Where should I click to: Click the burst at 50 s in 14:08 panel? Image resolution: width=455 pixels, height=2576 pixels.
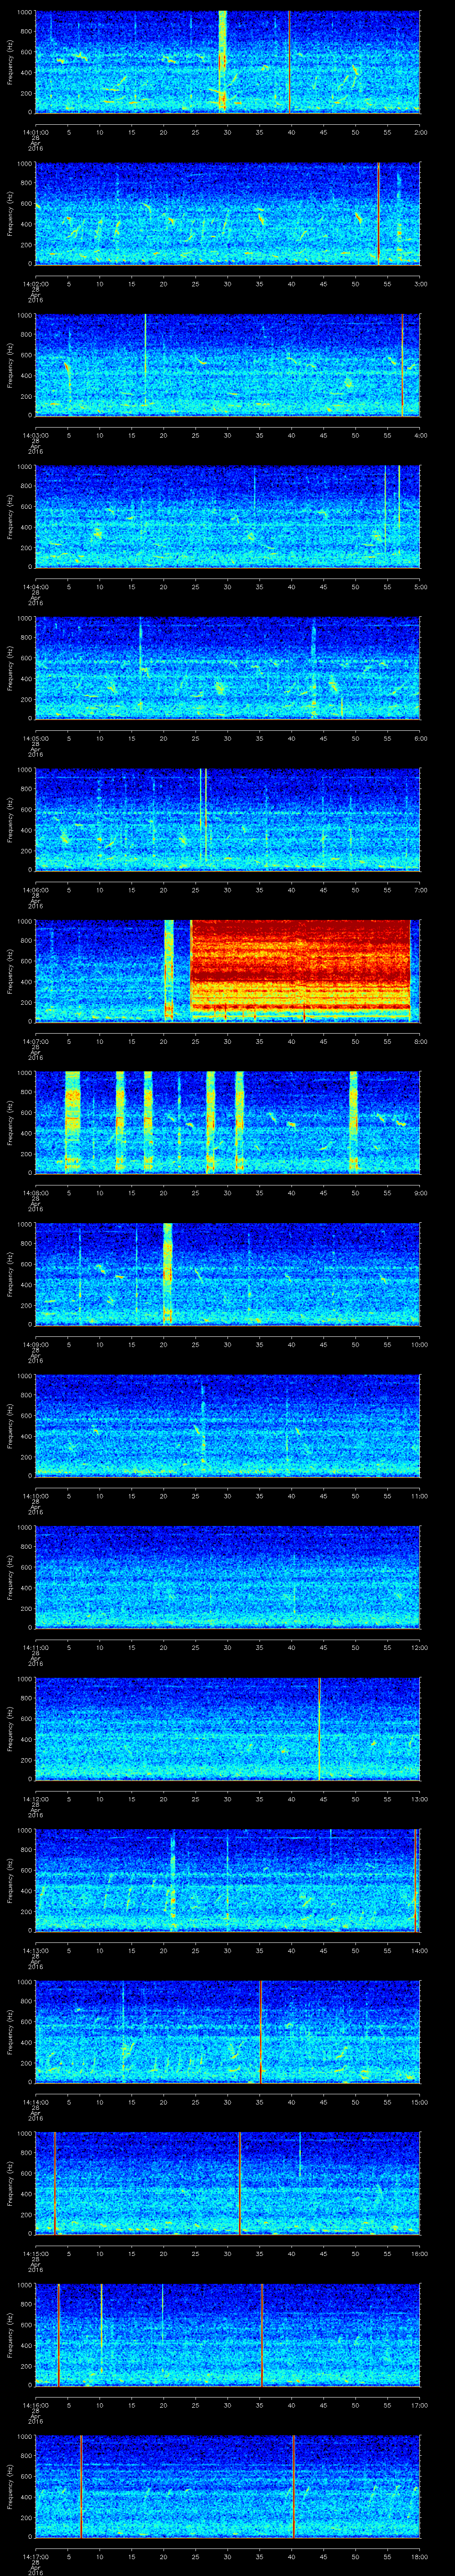tap(353, 1122)
